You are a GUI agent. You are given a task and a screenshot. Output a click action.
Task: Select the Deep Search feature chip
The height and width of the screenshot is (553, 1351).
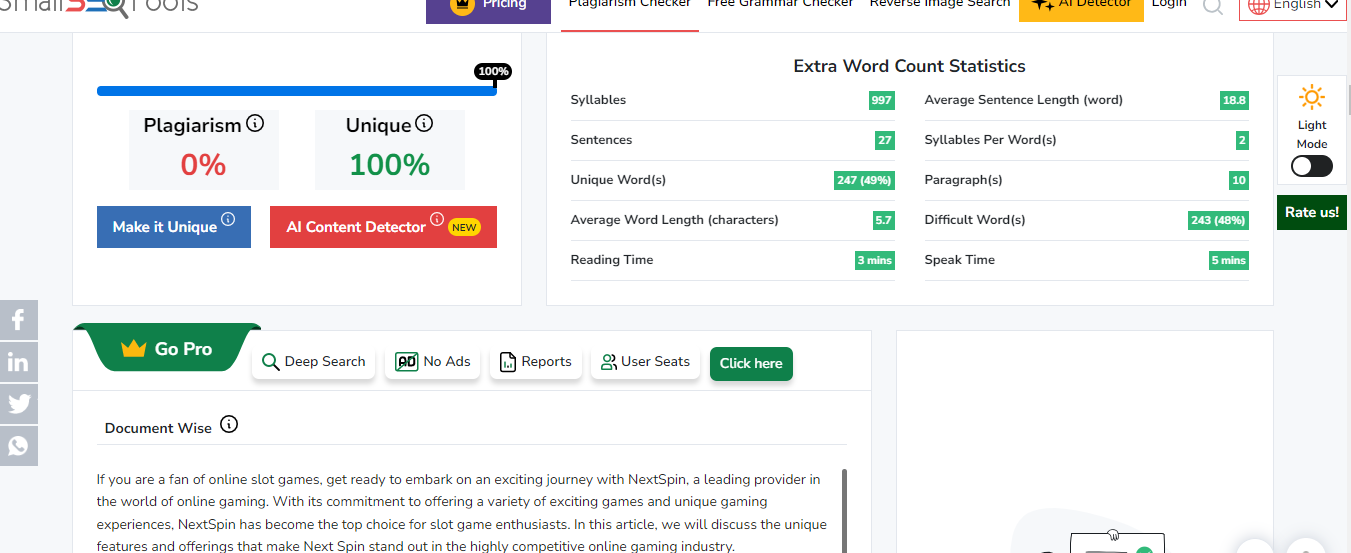[314, 362]
